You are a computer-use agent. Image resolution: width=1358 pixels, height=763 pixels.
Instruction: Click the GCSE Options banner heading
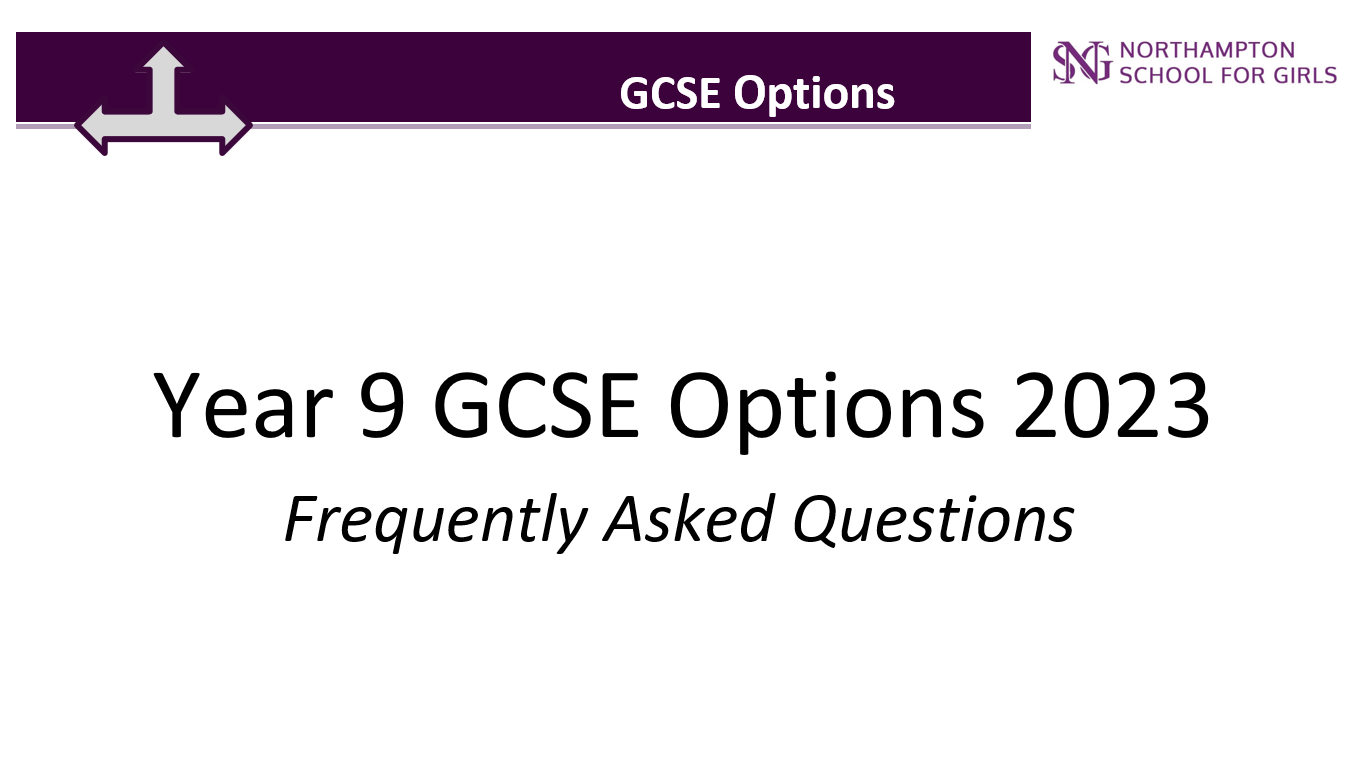(x=757, y=94)
